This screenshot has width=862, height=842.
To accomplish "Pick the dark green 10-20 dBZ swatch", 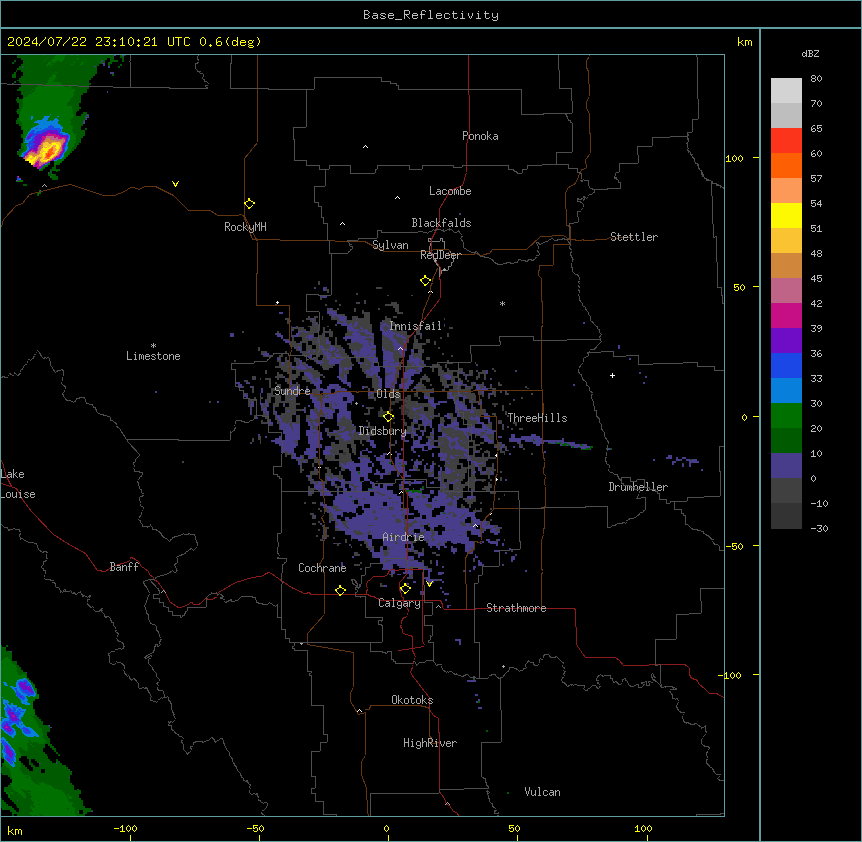I will coord(786,441).
